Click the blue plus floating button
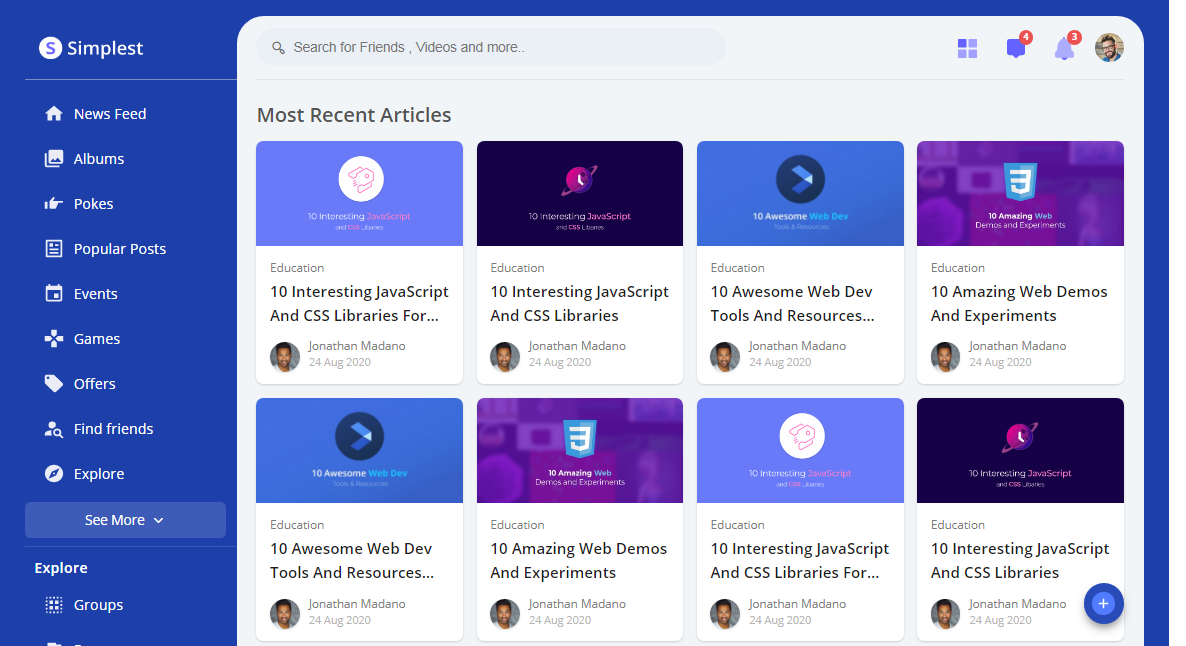1186x646 pixels. [x=1103, y=603]
